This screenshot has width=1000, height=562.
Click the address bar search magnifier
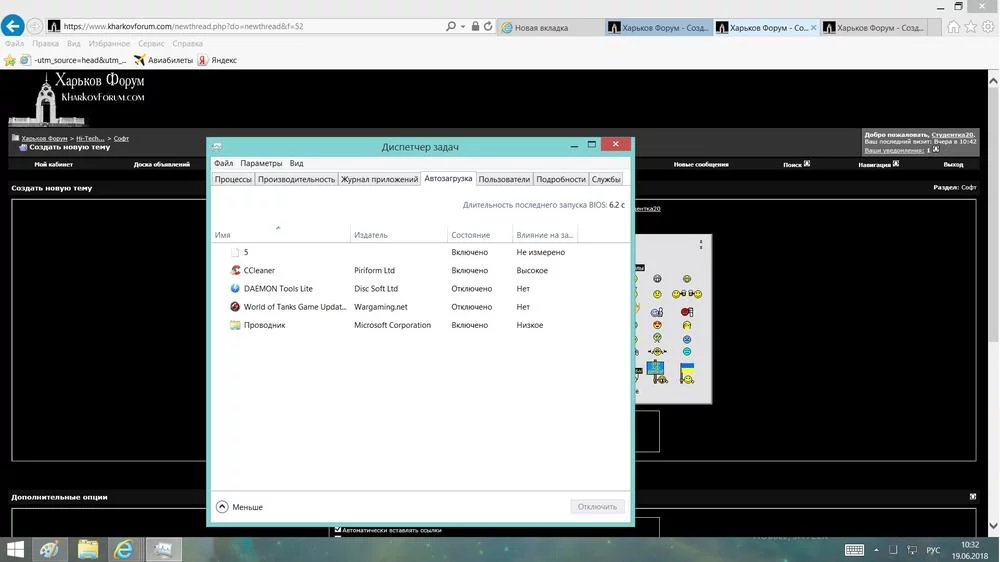(x=451, y=26)
